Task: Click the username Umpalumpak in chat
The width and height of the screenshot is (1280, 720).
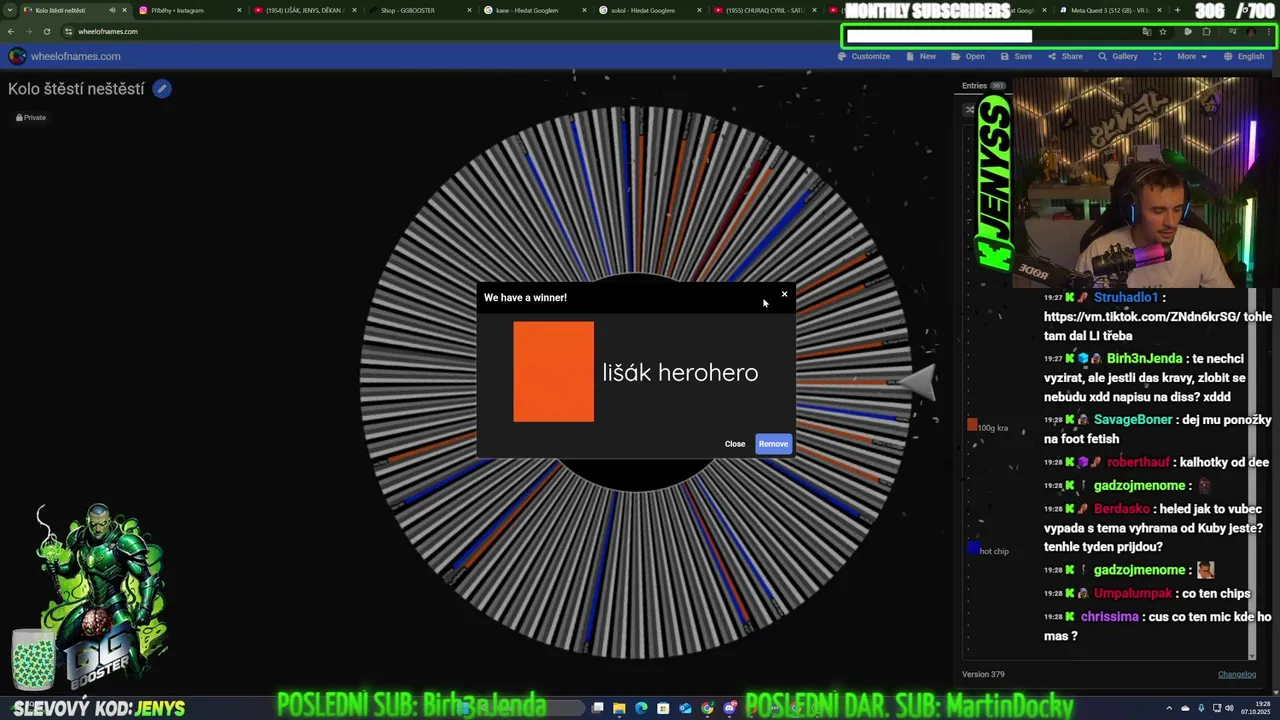Action: click(1133, 594)
